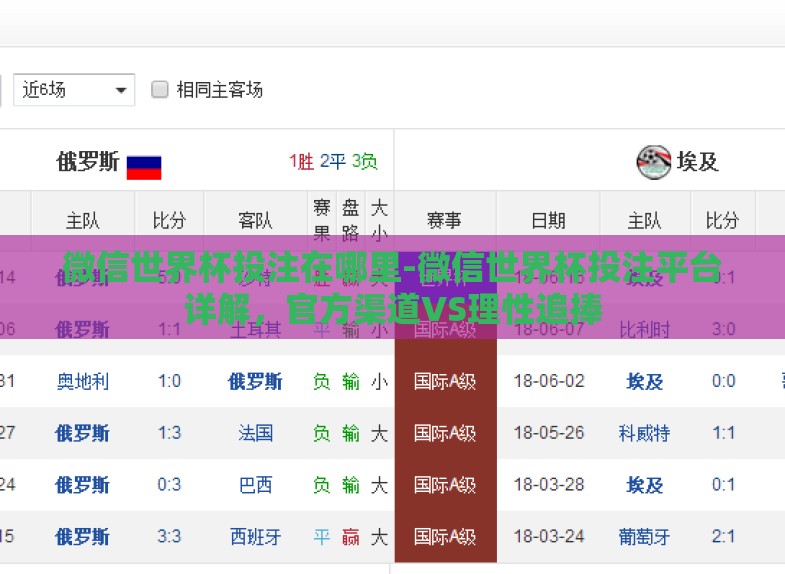Viewport: 785px width, 574px height.
Task: Click the 负 result in 奥地利 row
Action: coord(321,381)
